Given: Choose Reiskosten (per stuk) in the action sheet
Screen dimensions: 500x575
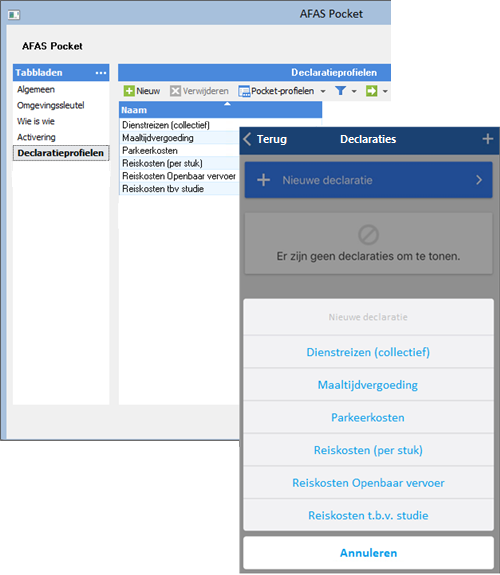Looking at the screenshot, I should [x=368, y=450].
